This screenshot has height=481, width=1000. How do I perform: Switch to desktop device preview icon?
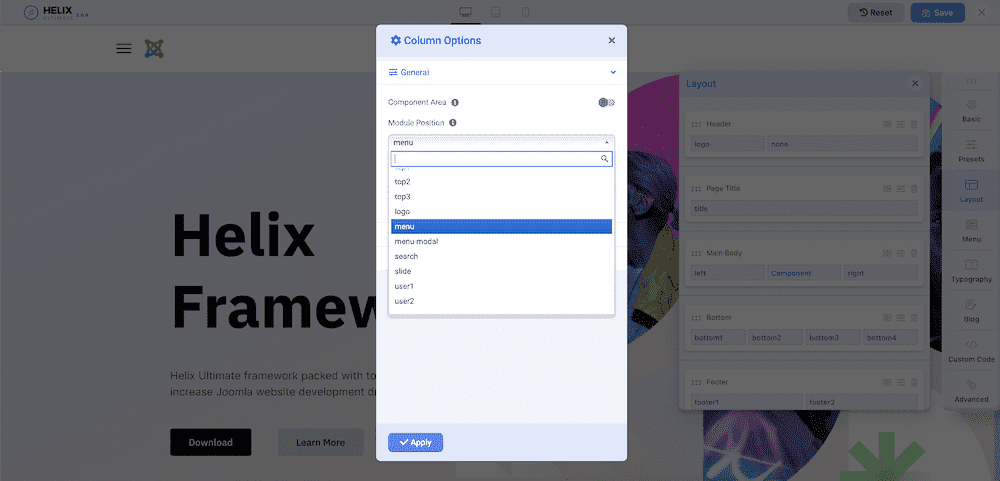click(x=466, y=12)
